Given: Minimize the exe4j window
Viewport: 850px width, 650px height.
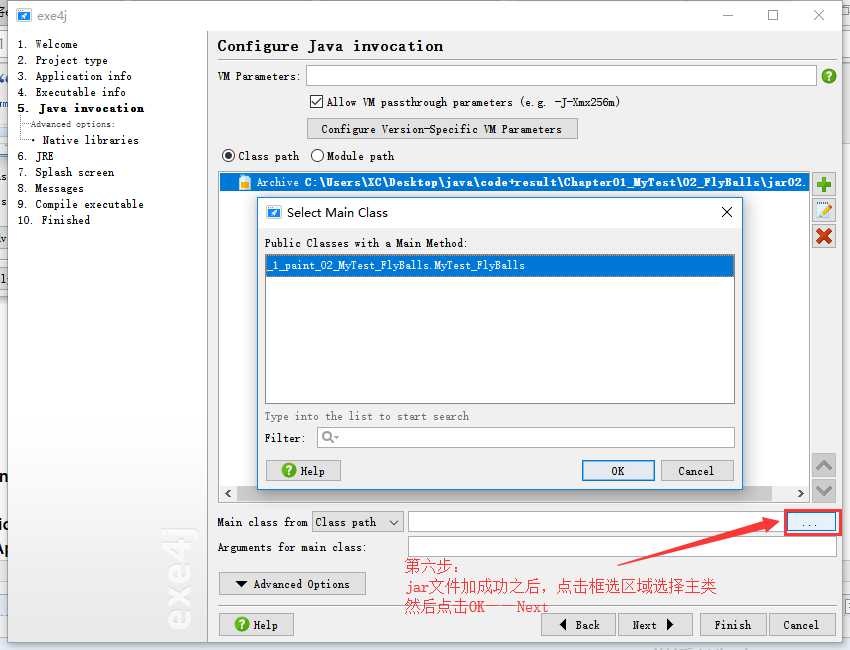Looking at the screenshot, I should [x=728, y=15].
